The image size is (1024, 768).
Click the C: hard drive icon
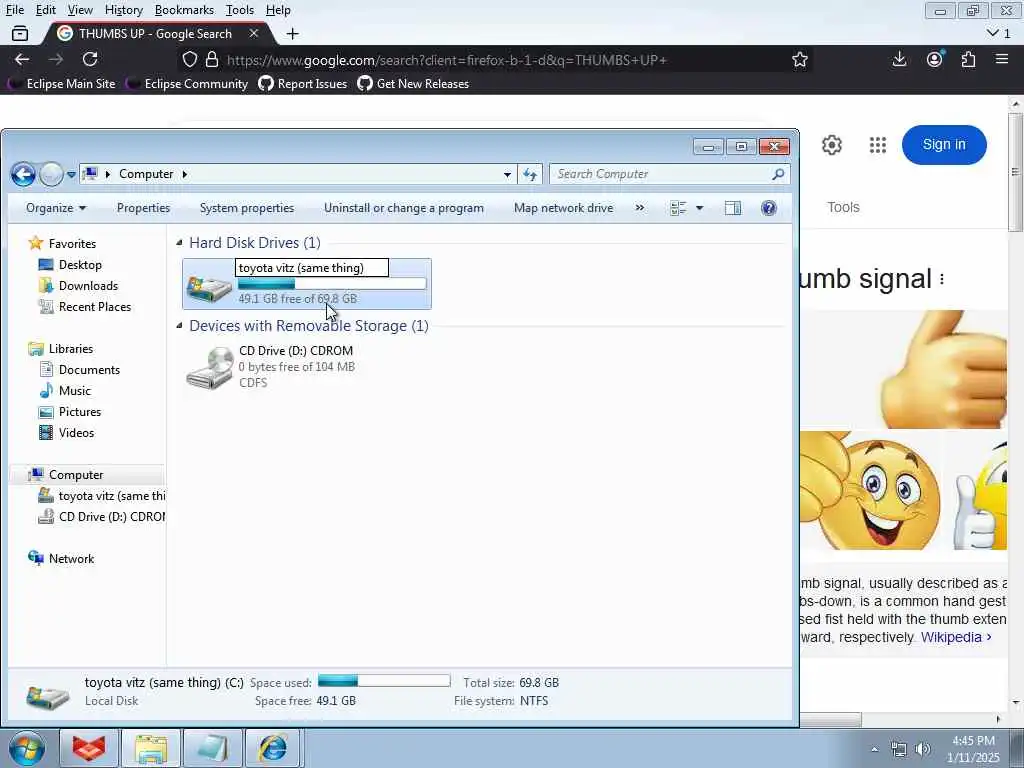coord(209,287)
